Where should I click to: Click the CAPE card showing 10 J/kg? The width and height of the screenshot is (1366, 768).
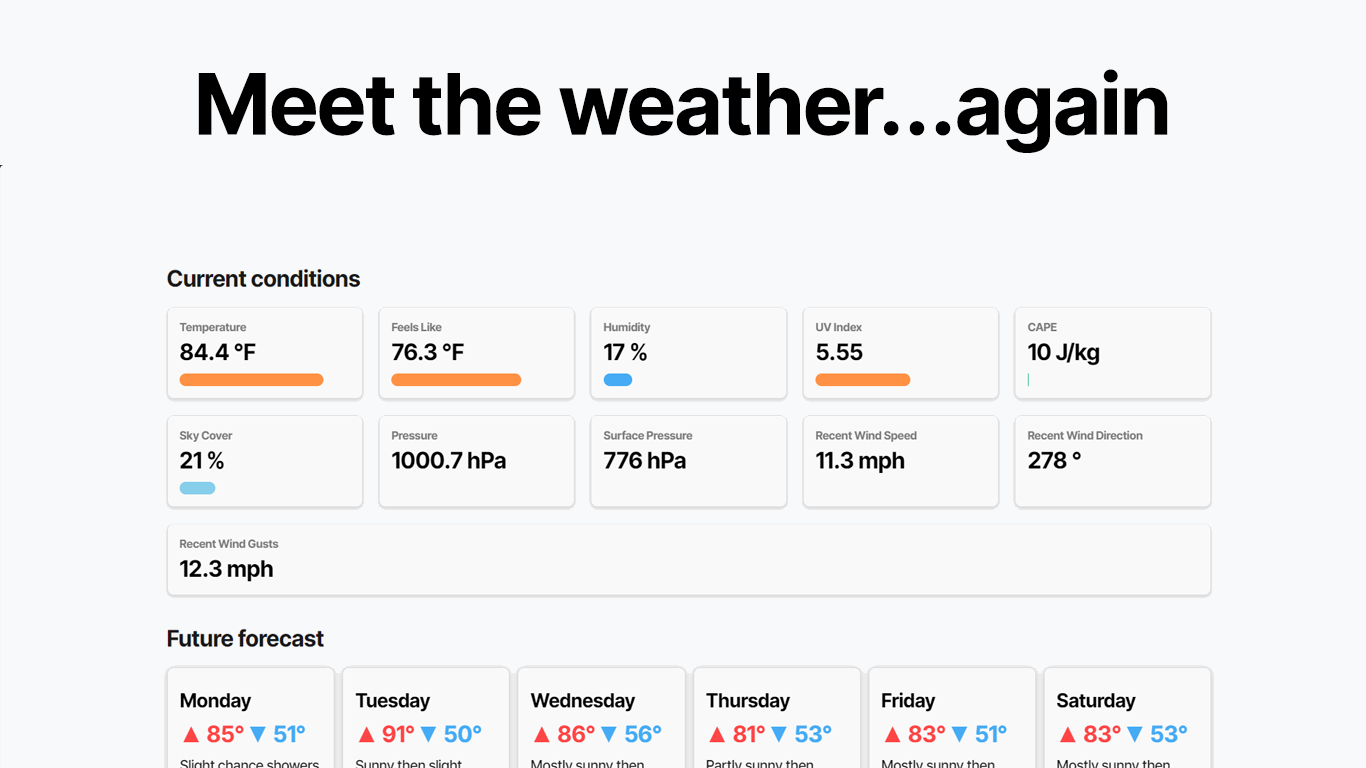(1112, 353)
